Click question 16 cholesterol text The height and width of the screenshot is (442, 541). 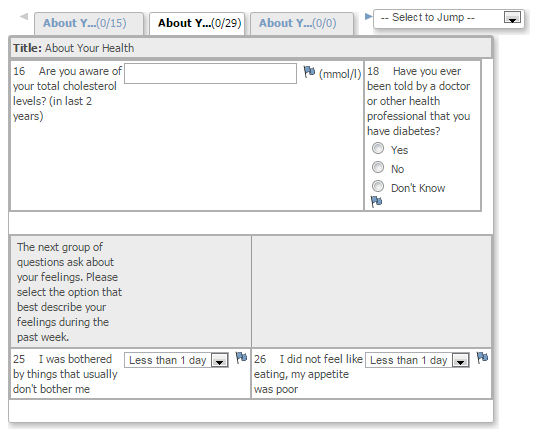click(67, 94)
